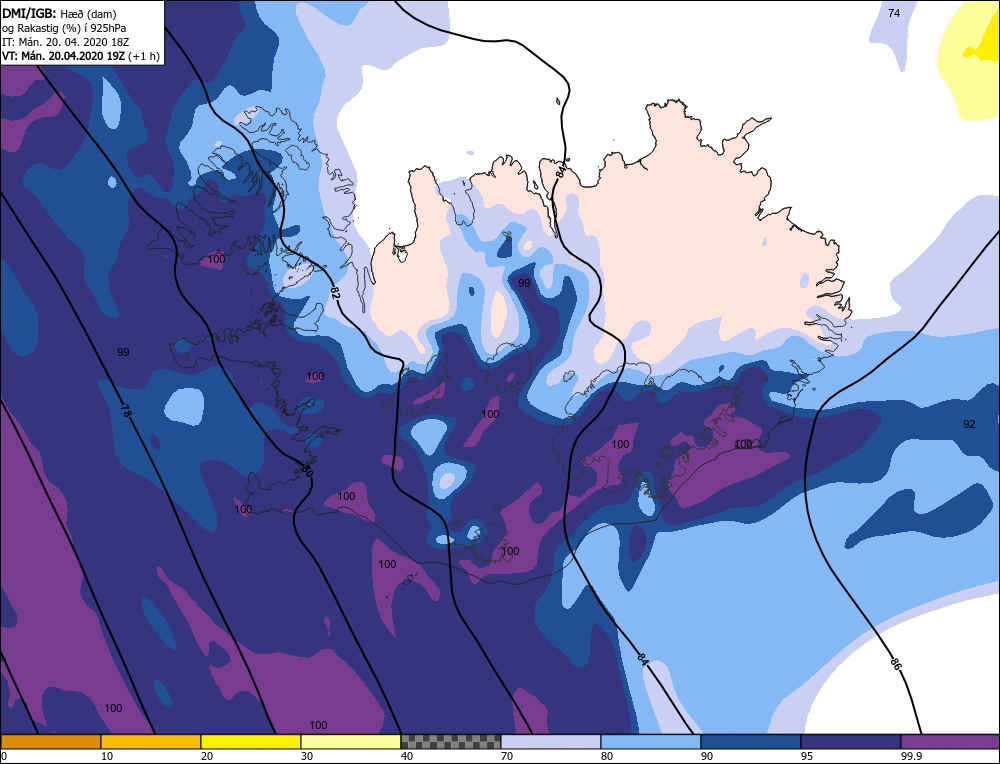Click the title text 'DMI/IGB: Hæð (dam)'
The width and height of the screenshot is (1000, 764).
point(60,13)
